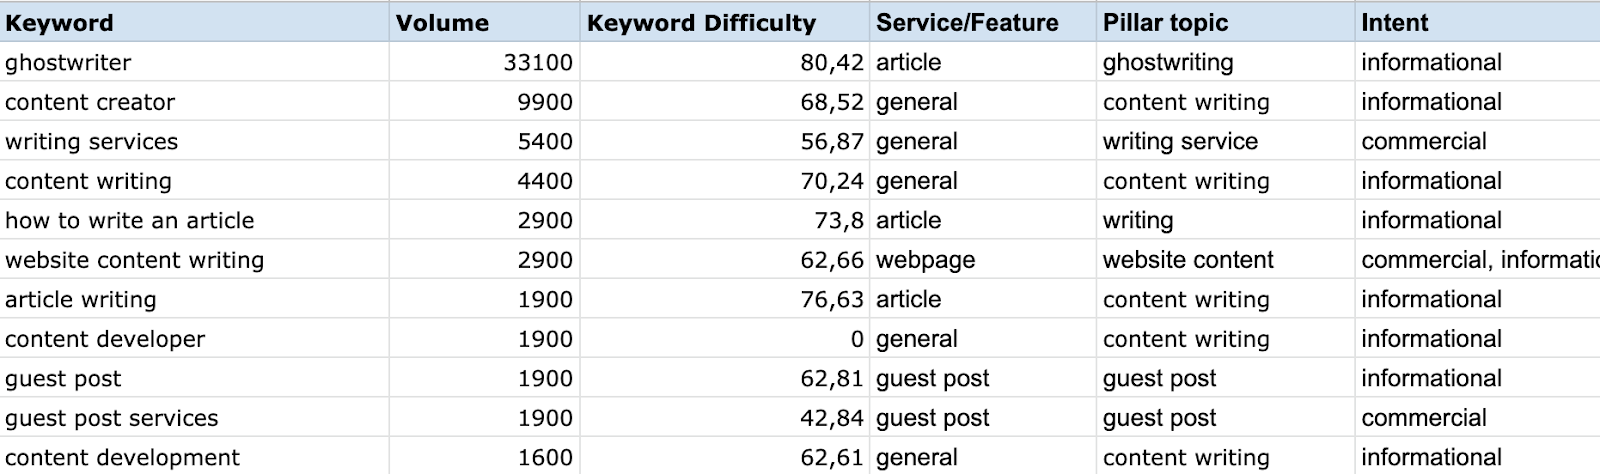Select the Service/Feature header cell
The width and height of the screenshot is (1600, 474).
983,22
